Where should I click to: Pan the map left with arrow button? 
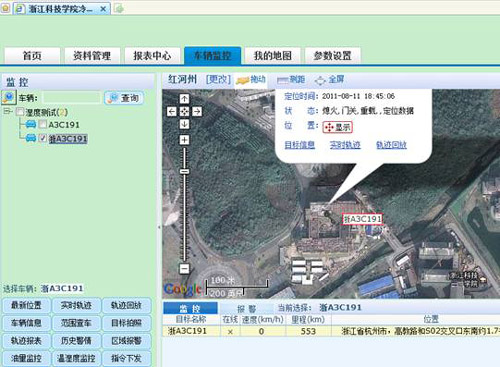tap(172, 111)
